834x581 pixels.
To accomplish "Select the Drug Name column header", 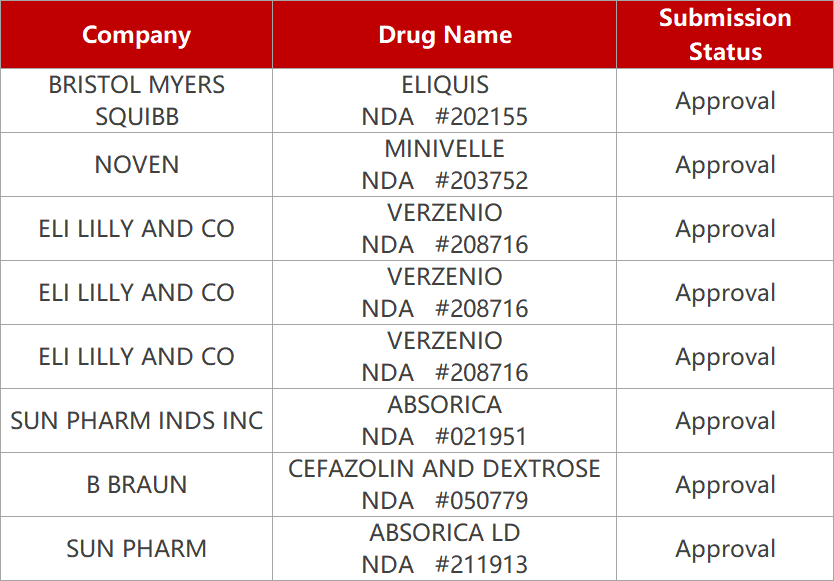I will [444, 35].
